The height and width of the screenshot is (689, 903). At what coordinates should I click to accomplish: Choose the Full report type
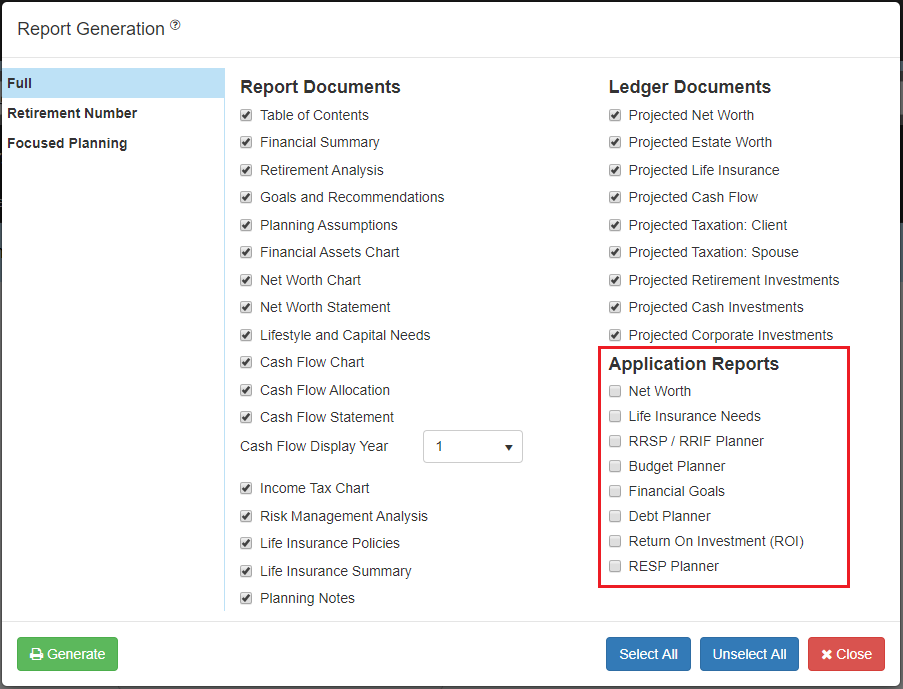tap(20, 83)
